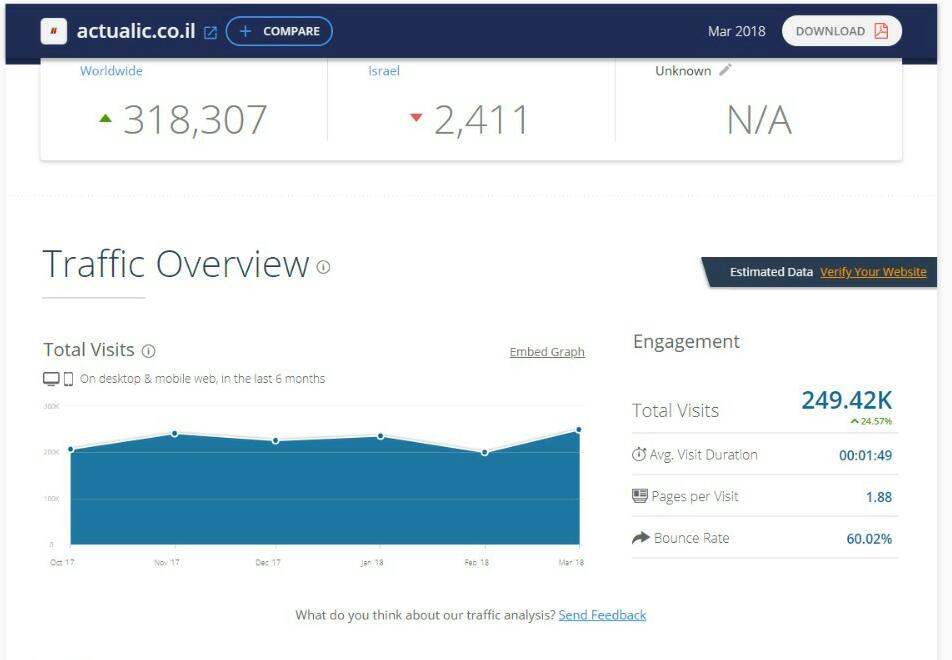
Task: Click the desktop monitor icon under Total Visits
Action: tap(51, 379)
